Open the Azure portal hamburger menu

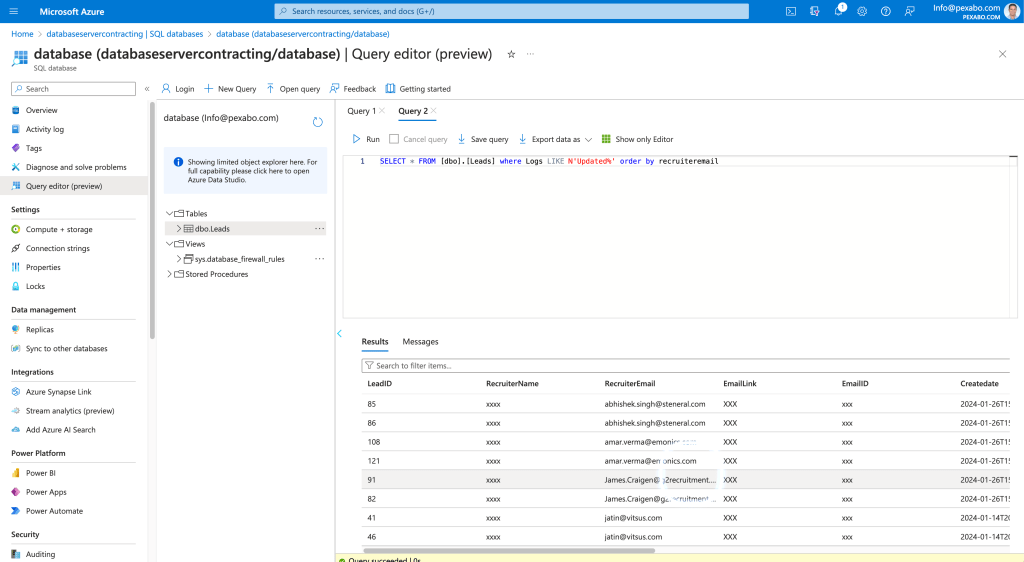[14, 11]
